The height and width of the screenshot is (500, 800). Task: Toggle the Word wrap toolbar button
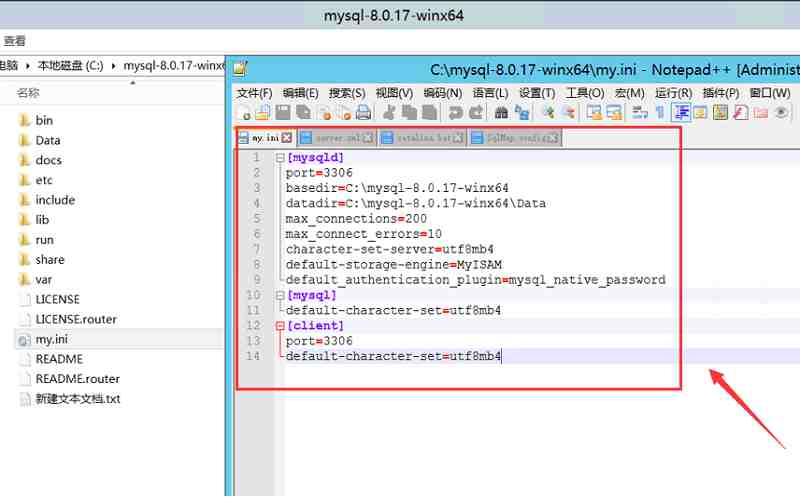click(640, 113)
